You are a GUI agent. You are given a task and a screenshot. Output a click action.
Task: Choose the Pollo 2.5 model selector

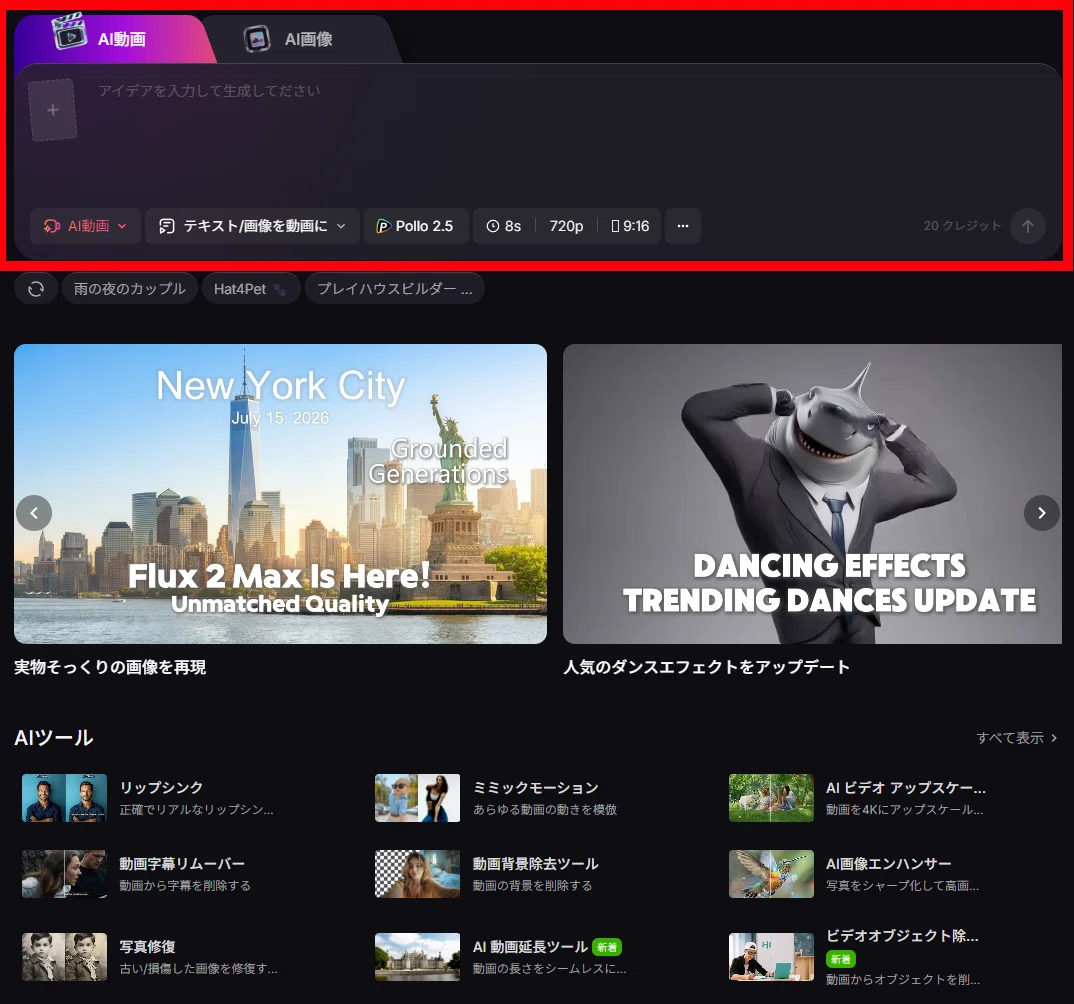click(x=416, y=226)
